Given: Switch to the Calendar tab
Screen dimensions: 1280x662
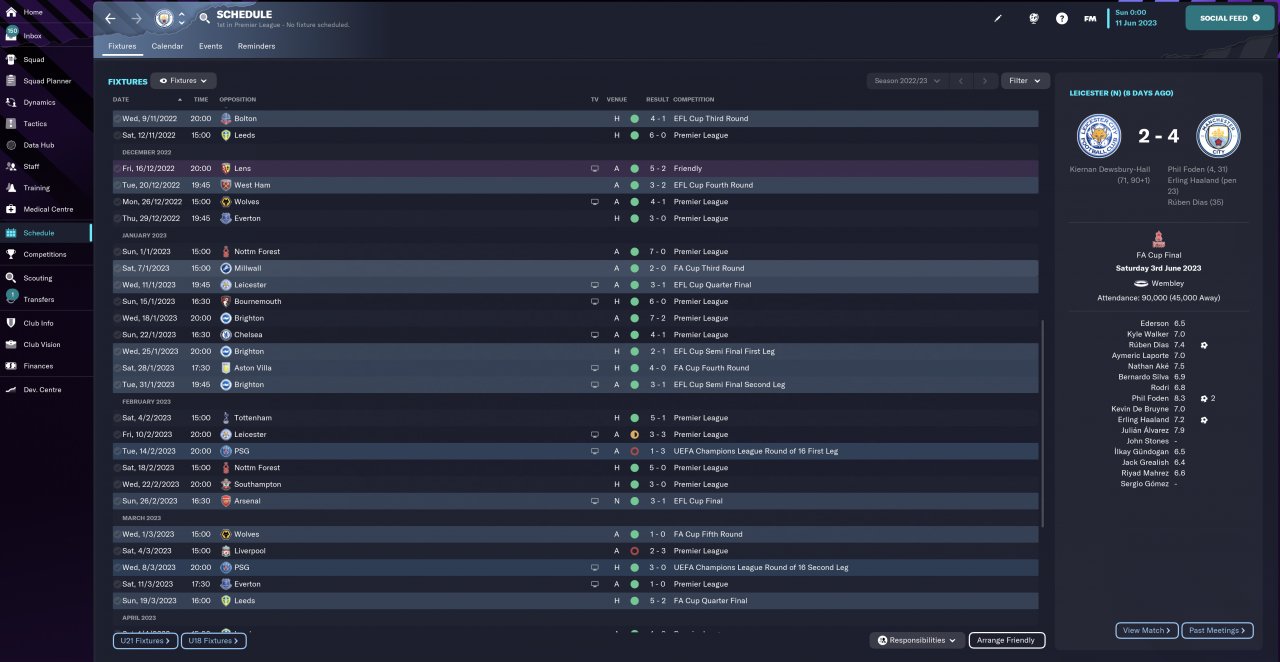Looking at the screenshot, I should click(x=167, y=46).
